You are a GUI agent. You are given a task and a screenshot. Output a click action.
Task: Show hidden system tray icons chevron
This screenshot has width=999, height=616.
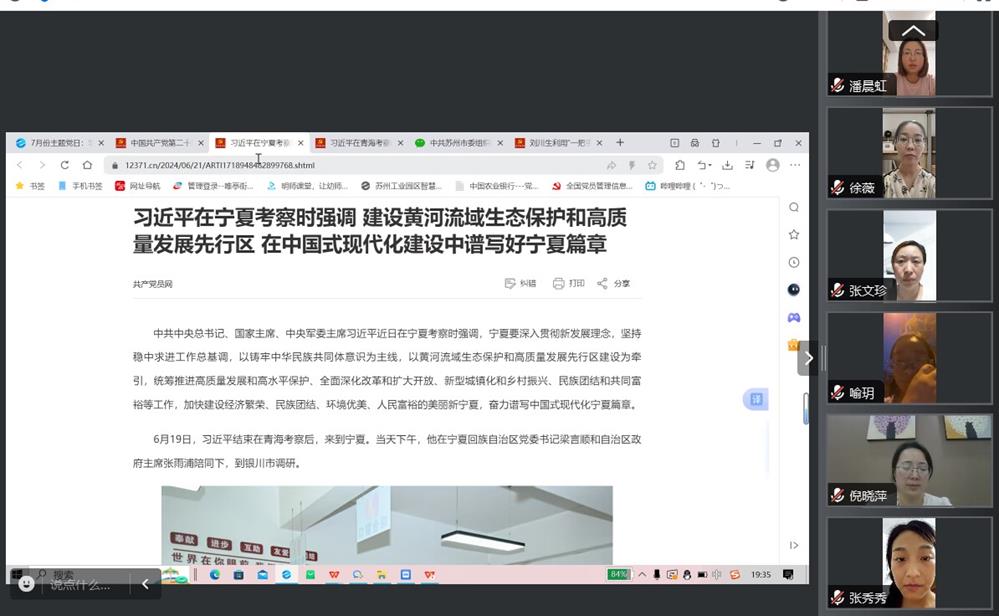click(x=642, y=575)
